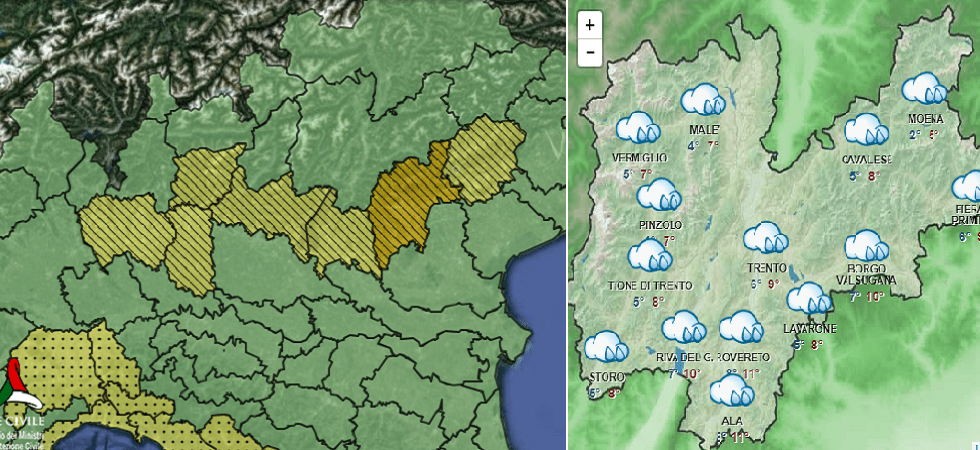Select the Malè weather forecast icon

(703, 99)
